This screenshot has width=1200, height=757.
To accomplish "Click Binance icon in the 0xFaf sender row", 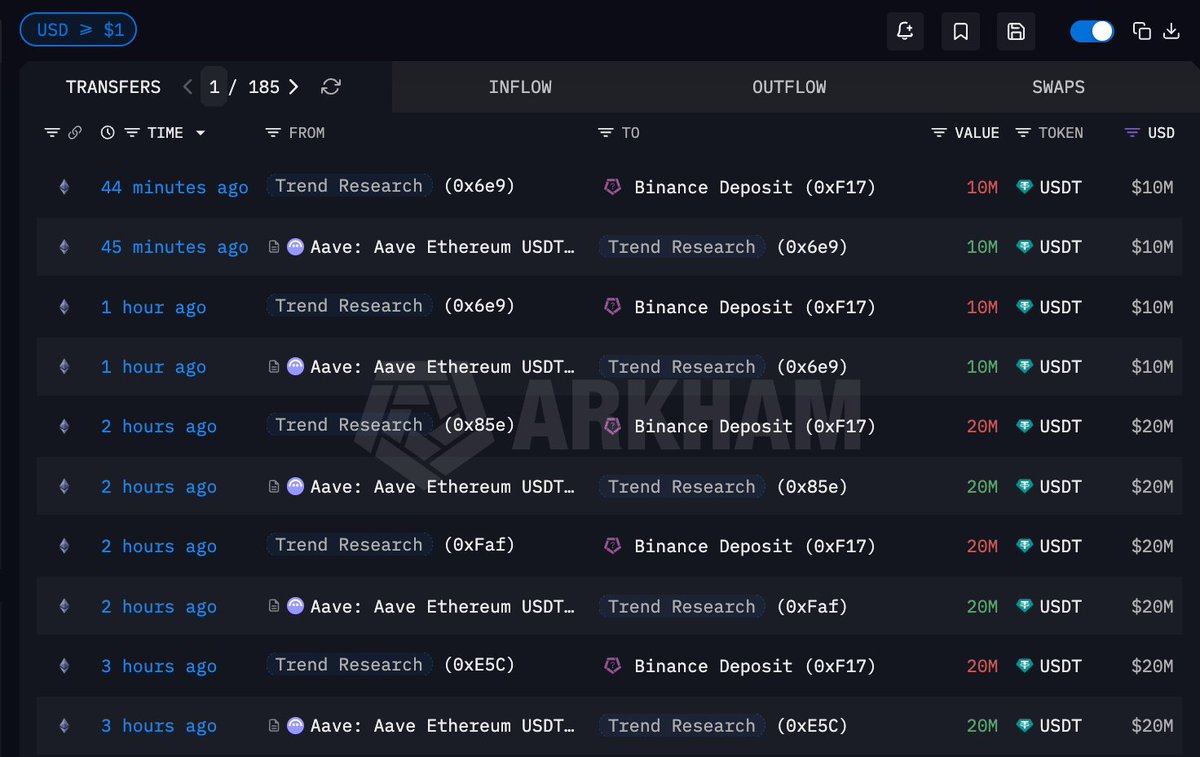I will pyautogui.click(x=613, y=546).
